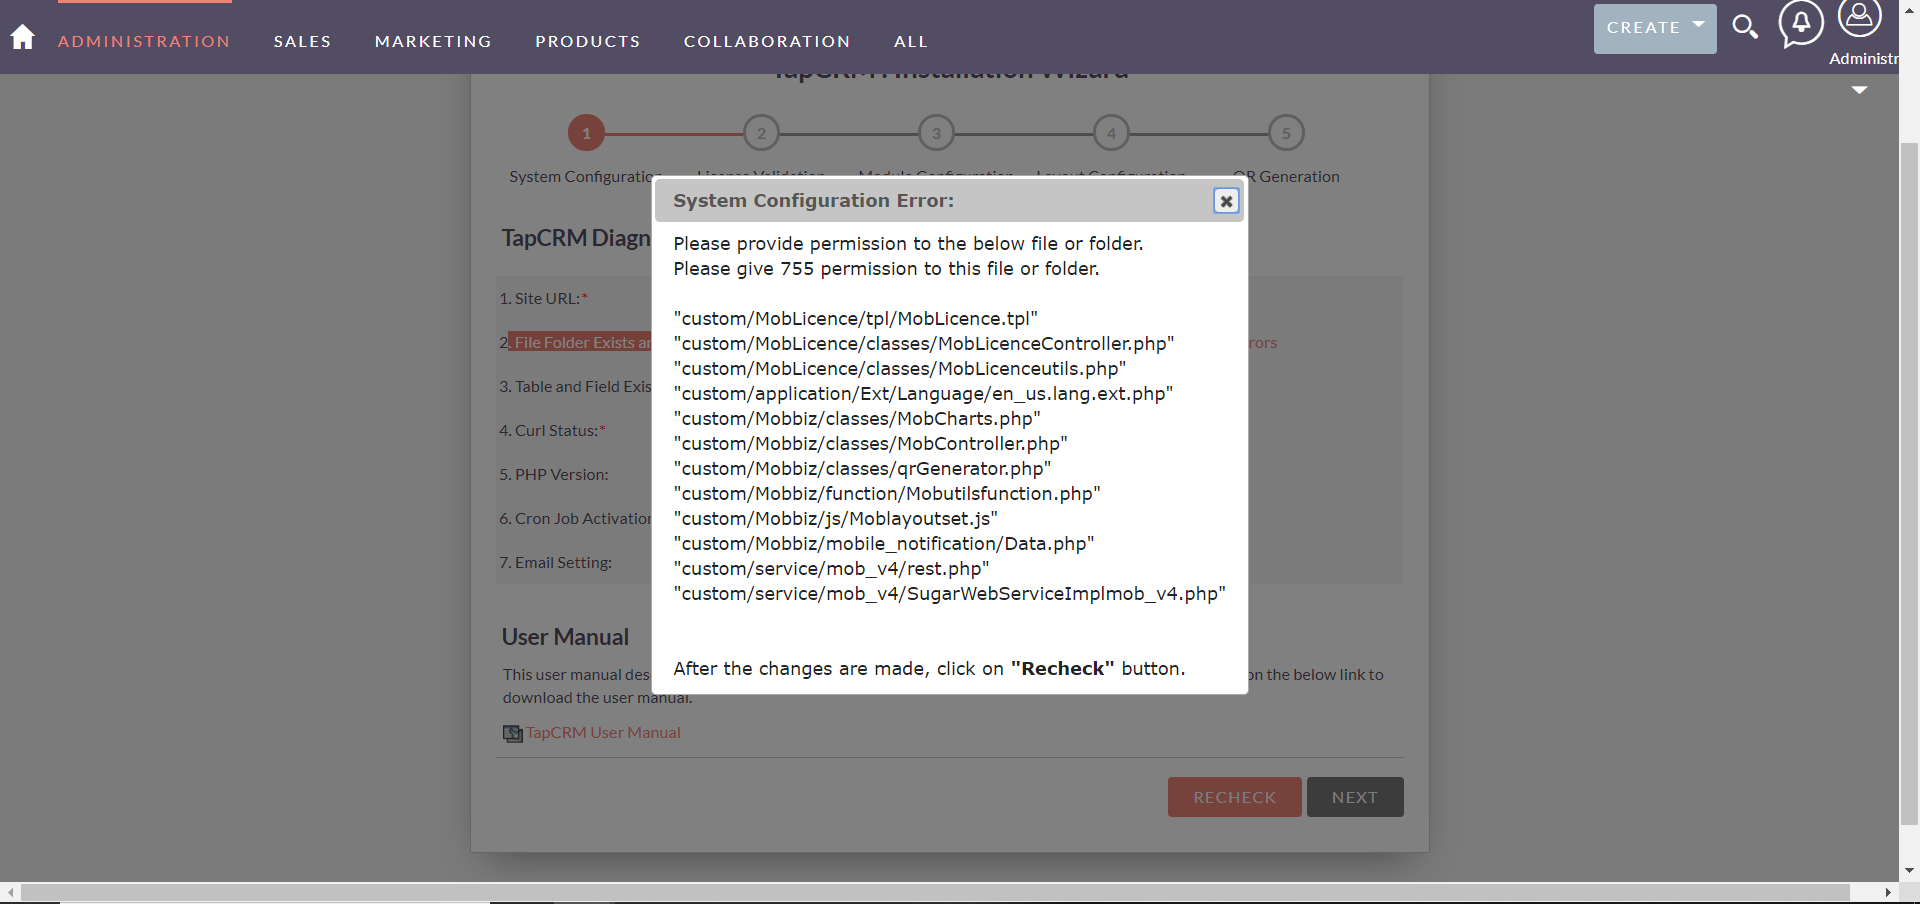Click scroll right arrow on horizontal scrollbar

tap(1888, 892)
